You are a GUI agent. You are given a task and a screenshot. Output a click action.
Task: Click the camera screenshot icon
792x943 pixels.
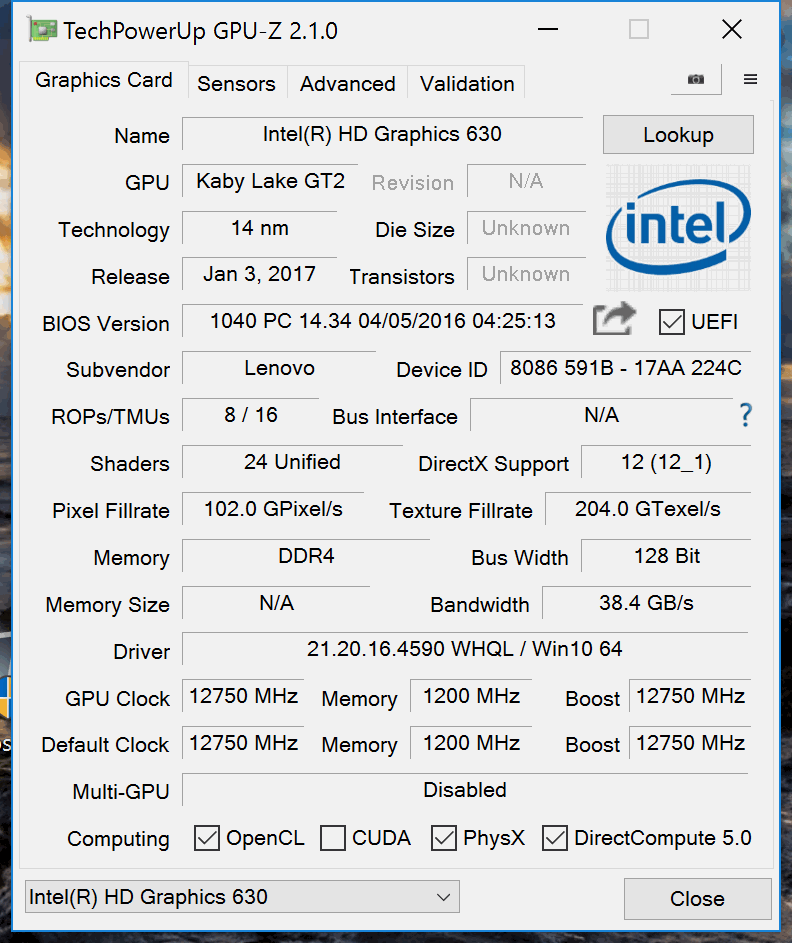coord(695,80)
